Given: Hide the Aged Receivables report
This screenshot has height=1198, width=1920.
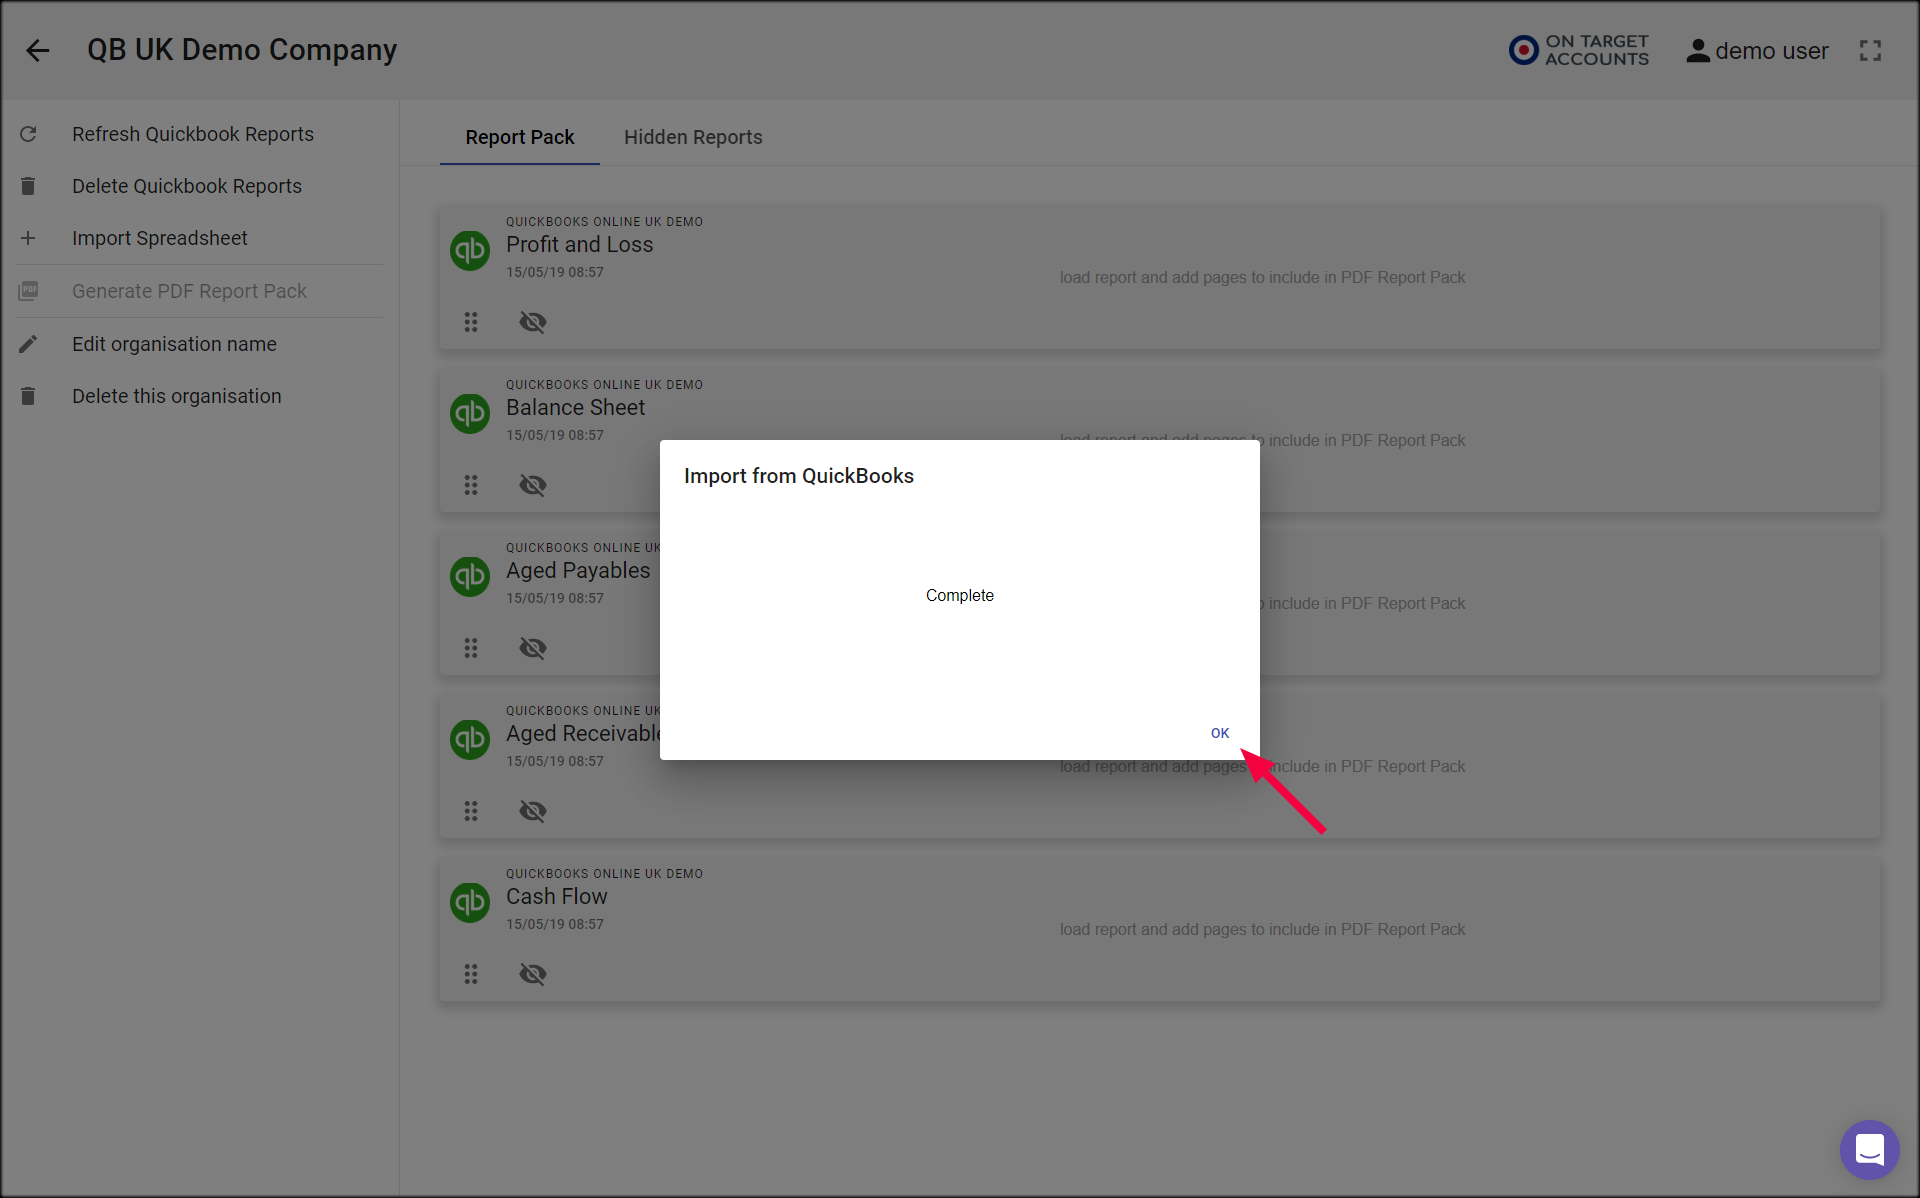Looking at the screenshot, I should point(533,811).
